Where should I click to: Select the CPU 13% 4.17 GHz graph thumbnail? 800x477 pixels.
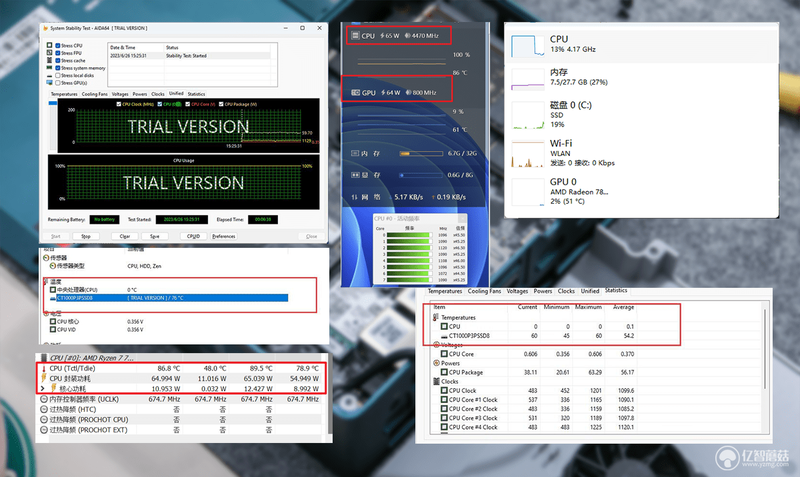528,45
